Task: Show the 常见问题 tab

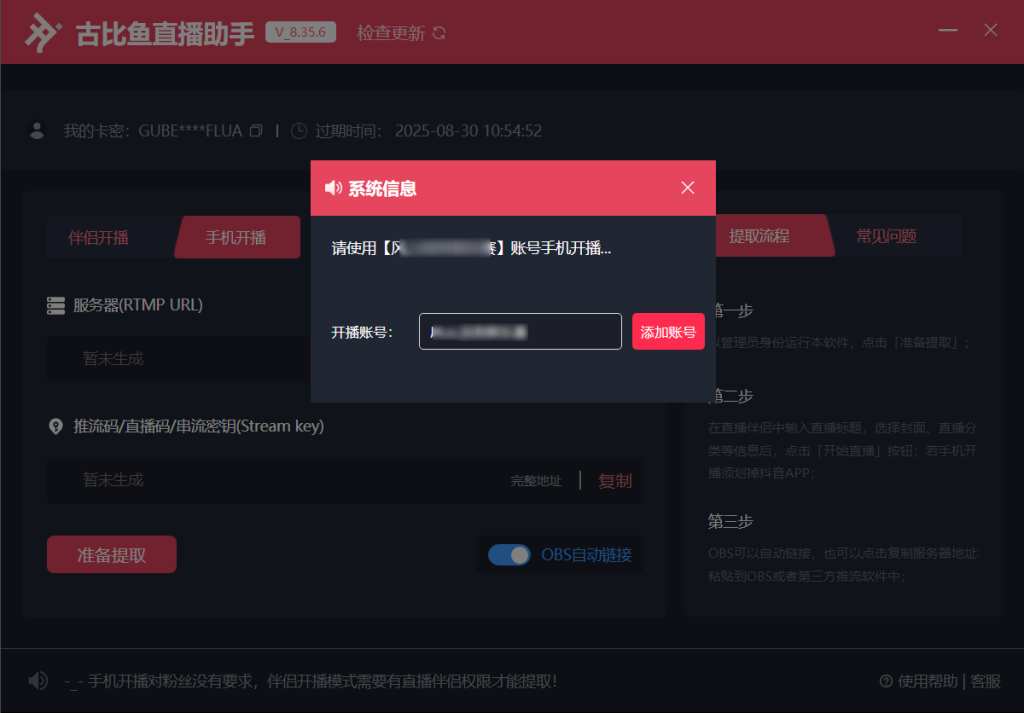Action: tap(886, 236)
